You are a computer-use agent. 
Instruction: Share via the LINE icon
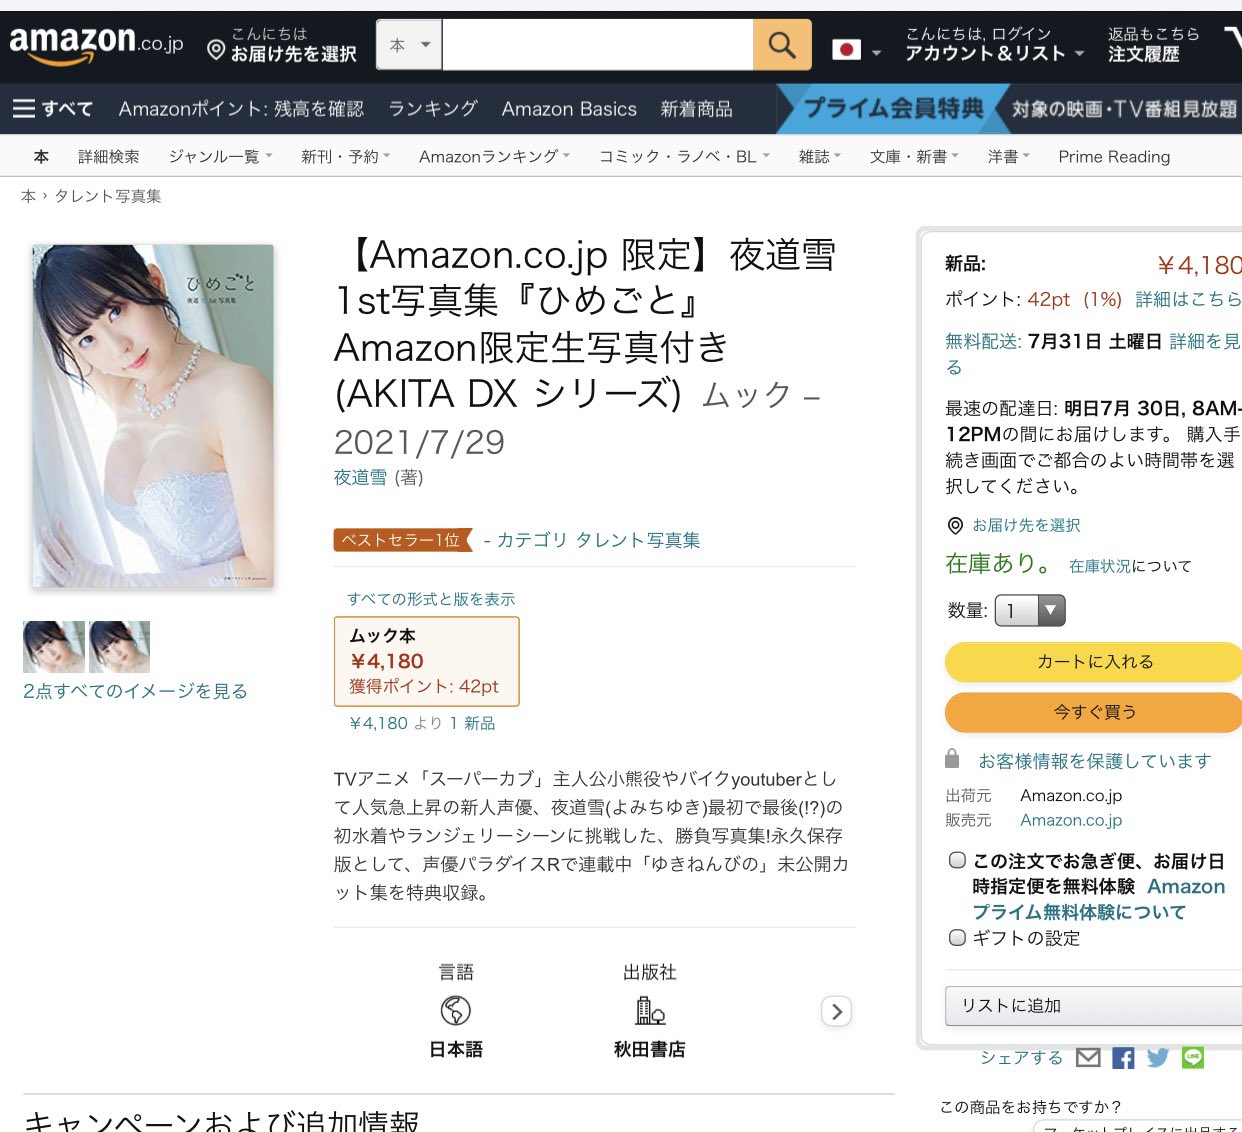(1193, 1058)
